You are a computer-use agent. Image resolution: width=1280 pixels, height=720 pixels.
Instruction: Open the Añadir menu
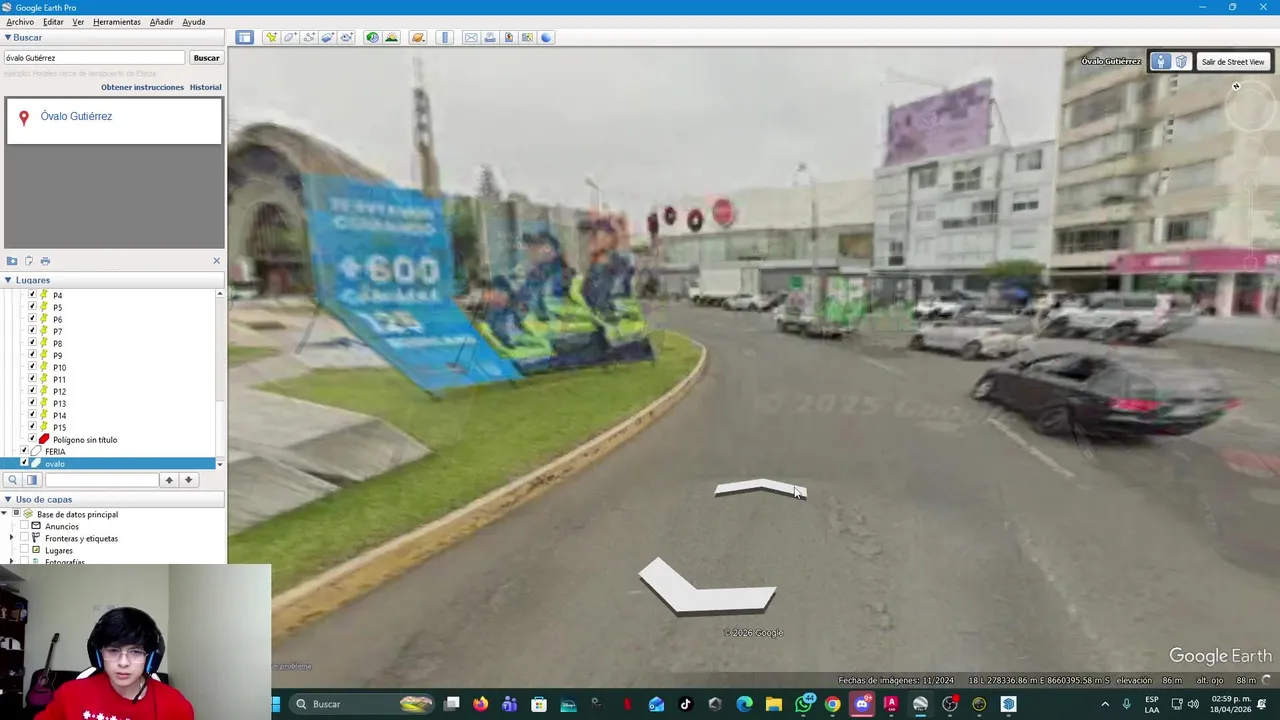click(161, 22)
